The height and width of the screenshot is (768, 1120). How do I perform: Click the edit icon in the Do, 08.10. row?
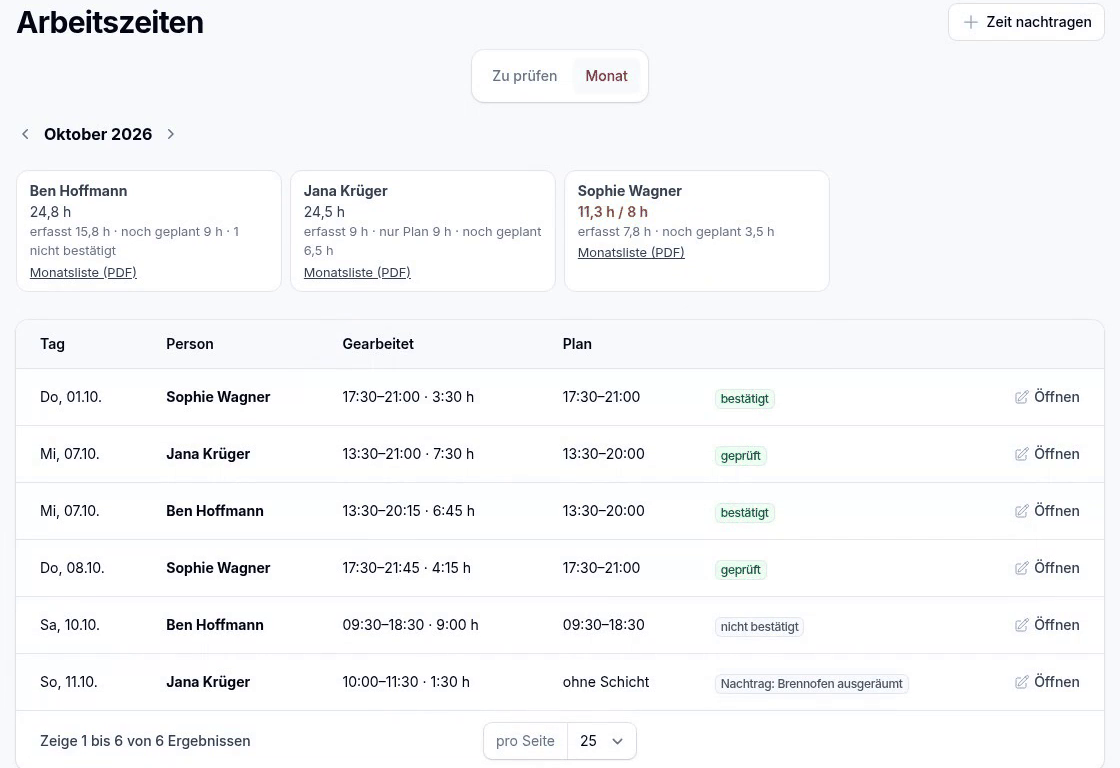coord(1021,568)
